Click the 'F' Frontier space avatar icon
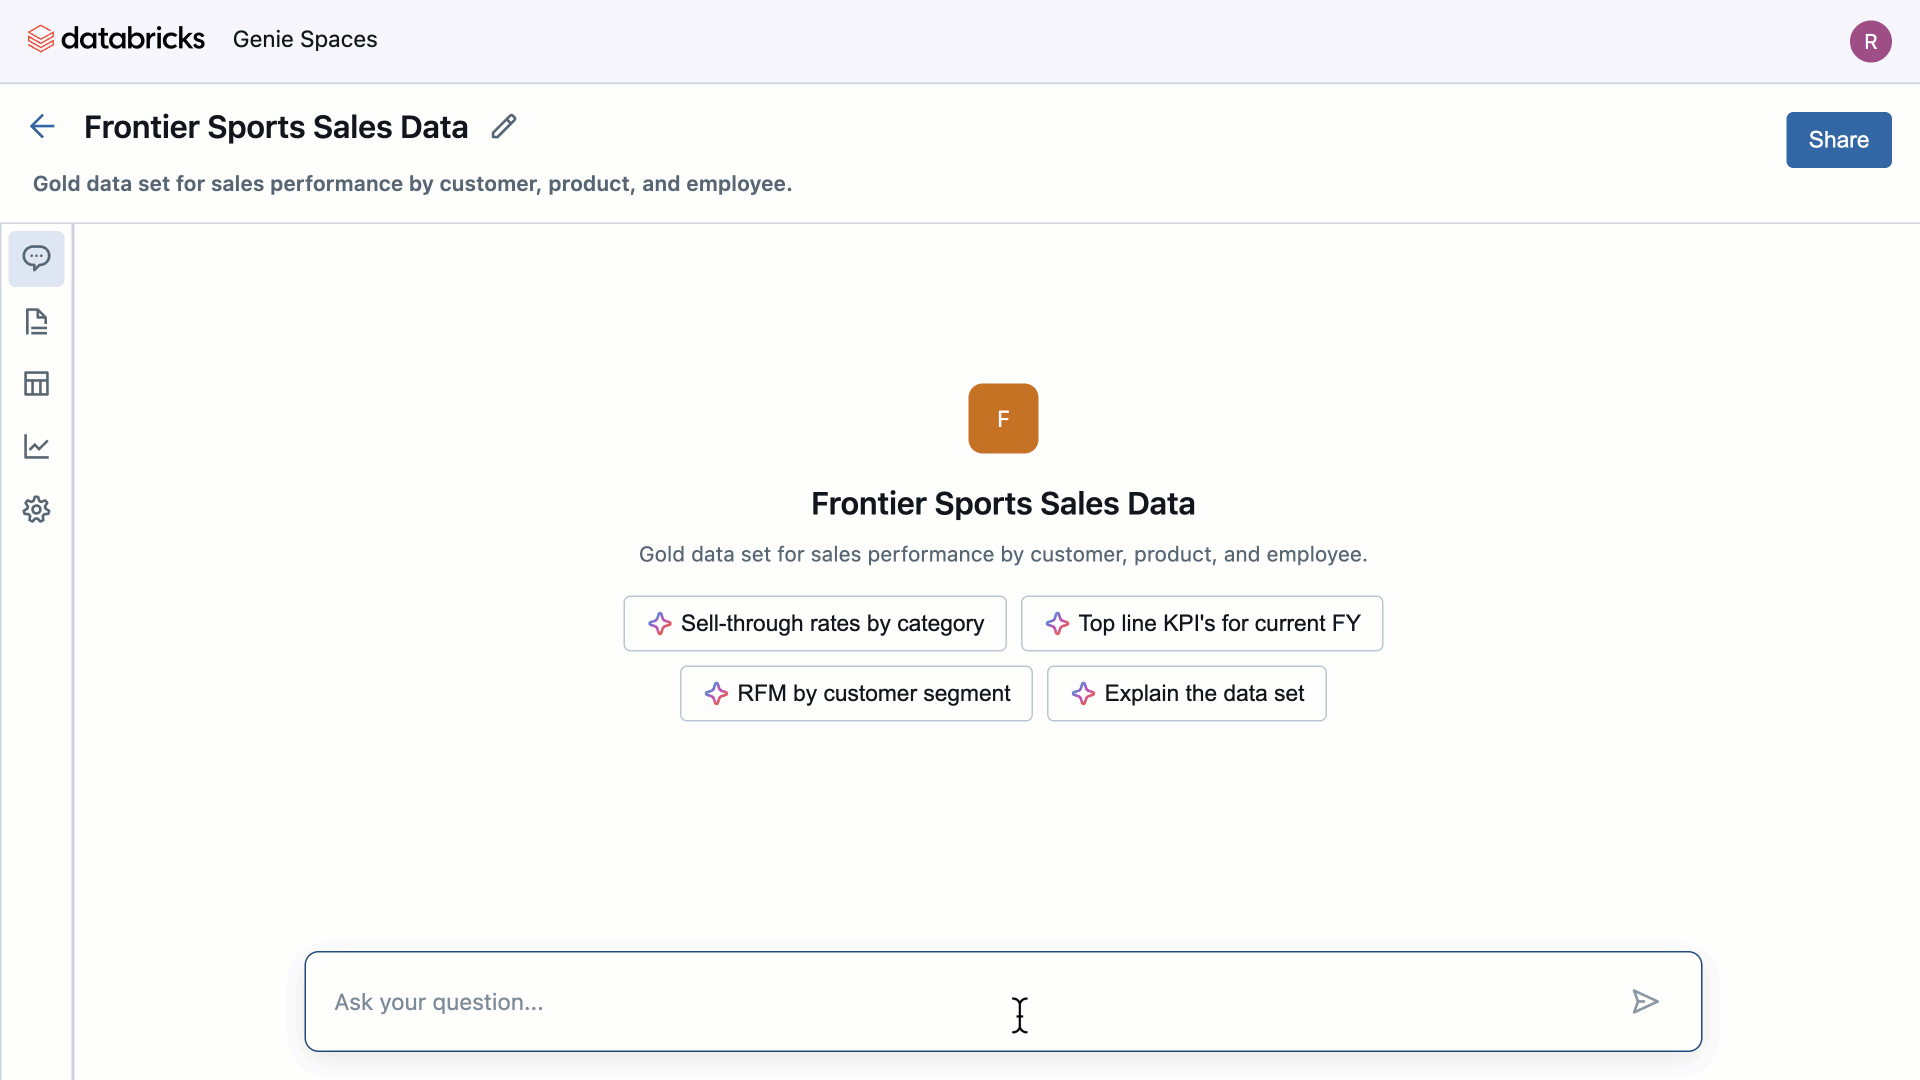Screen dimensions: 1920x1080 pos(1004,418)
